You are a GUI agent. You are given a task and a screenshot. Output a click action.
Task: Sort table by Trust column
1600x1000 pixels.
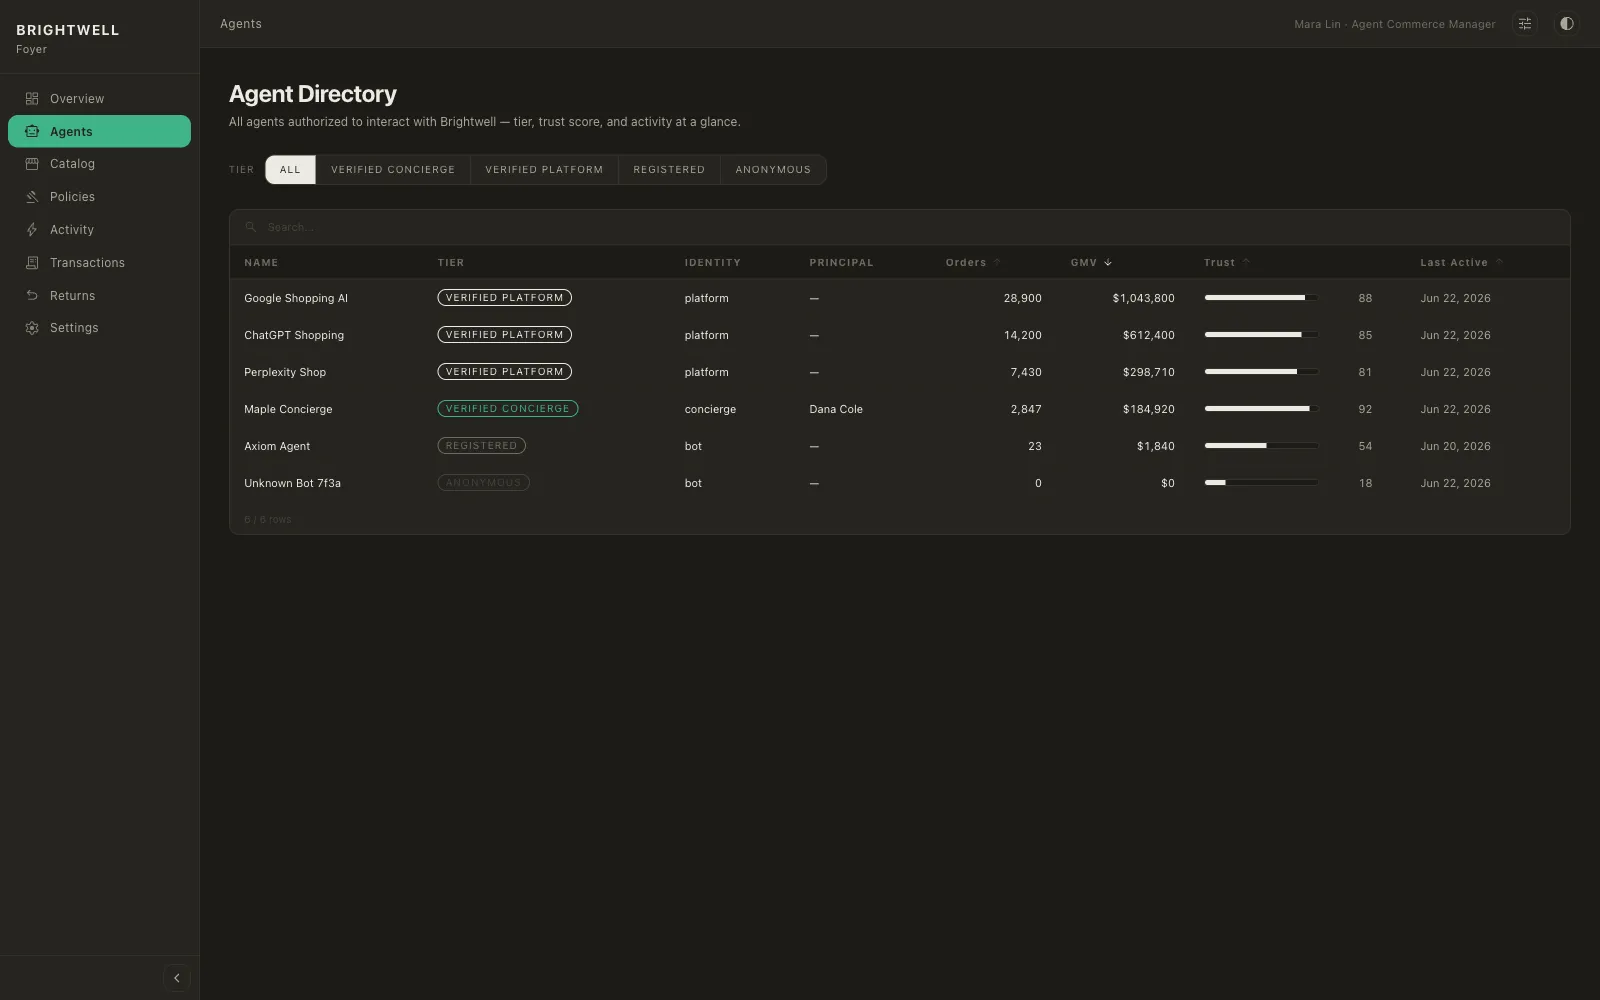click(x=1227, y=263)
